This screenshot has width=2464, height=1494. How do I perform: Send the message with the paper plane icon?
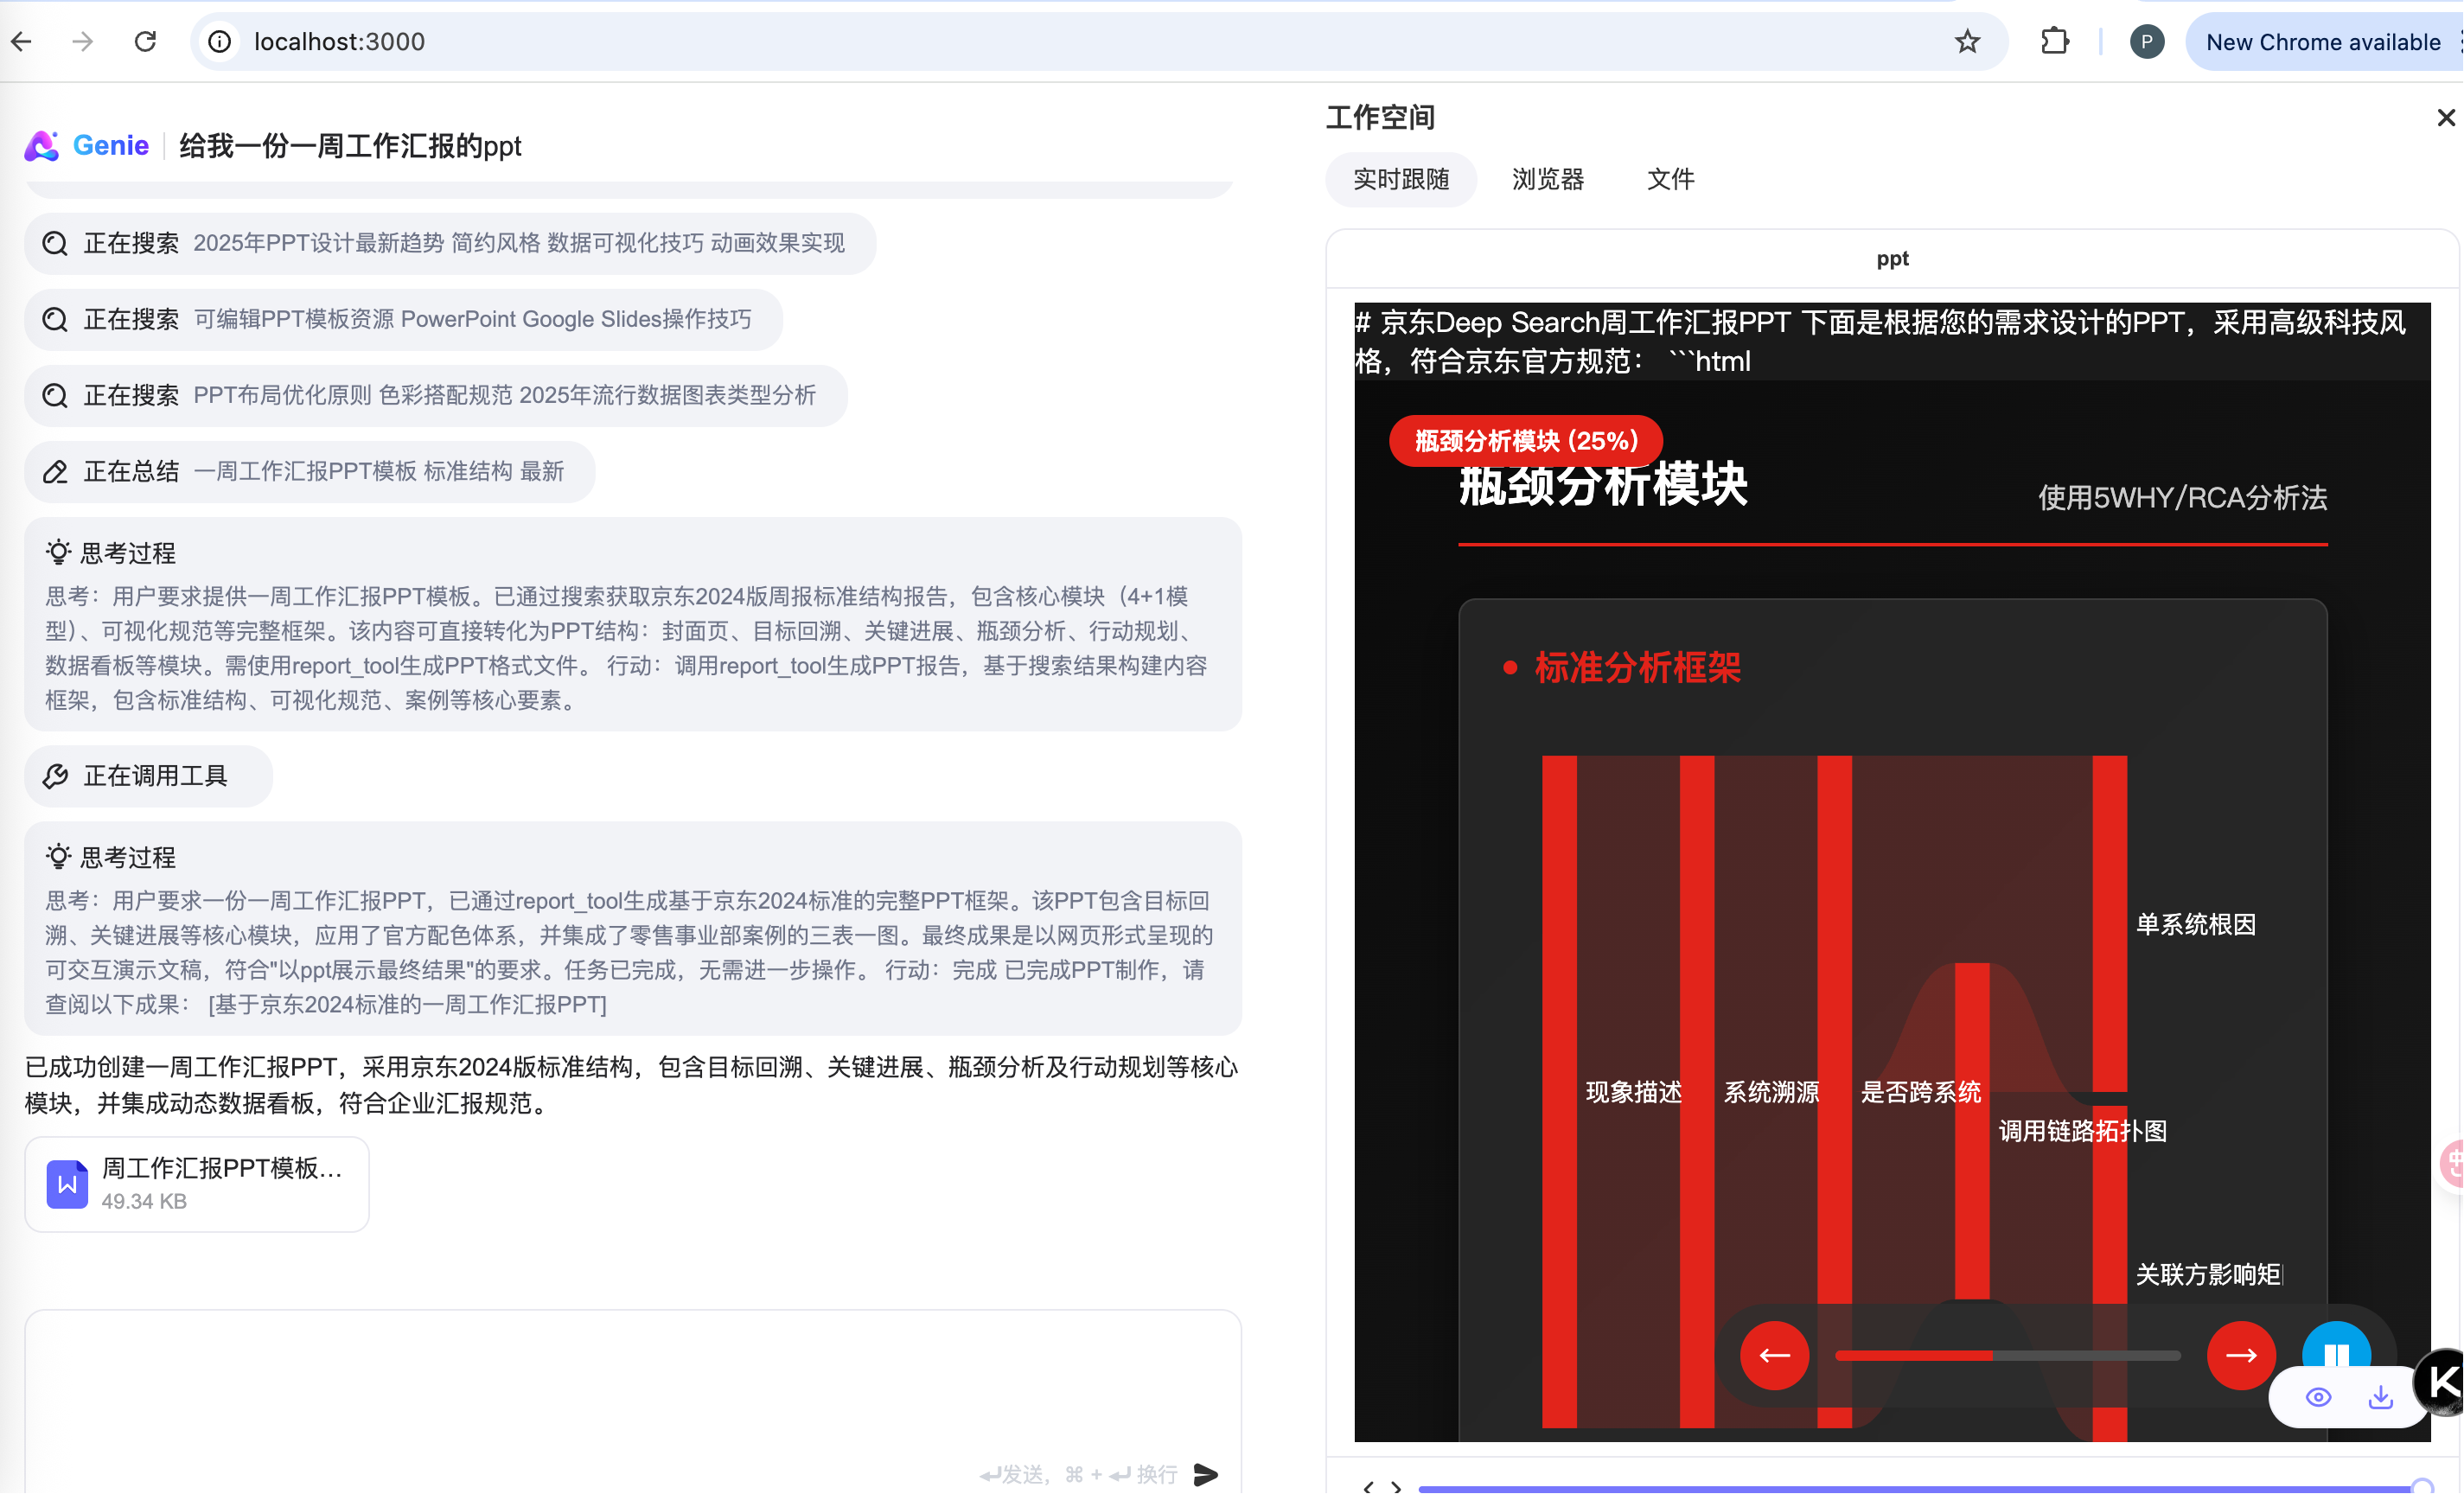coord(1206,1474)
